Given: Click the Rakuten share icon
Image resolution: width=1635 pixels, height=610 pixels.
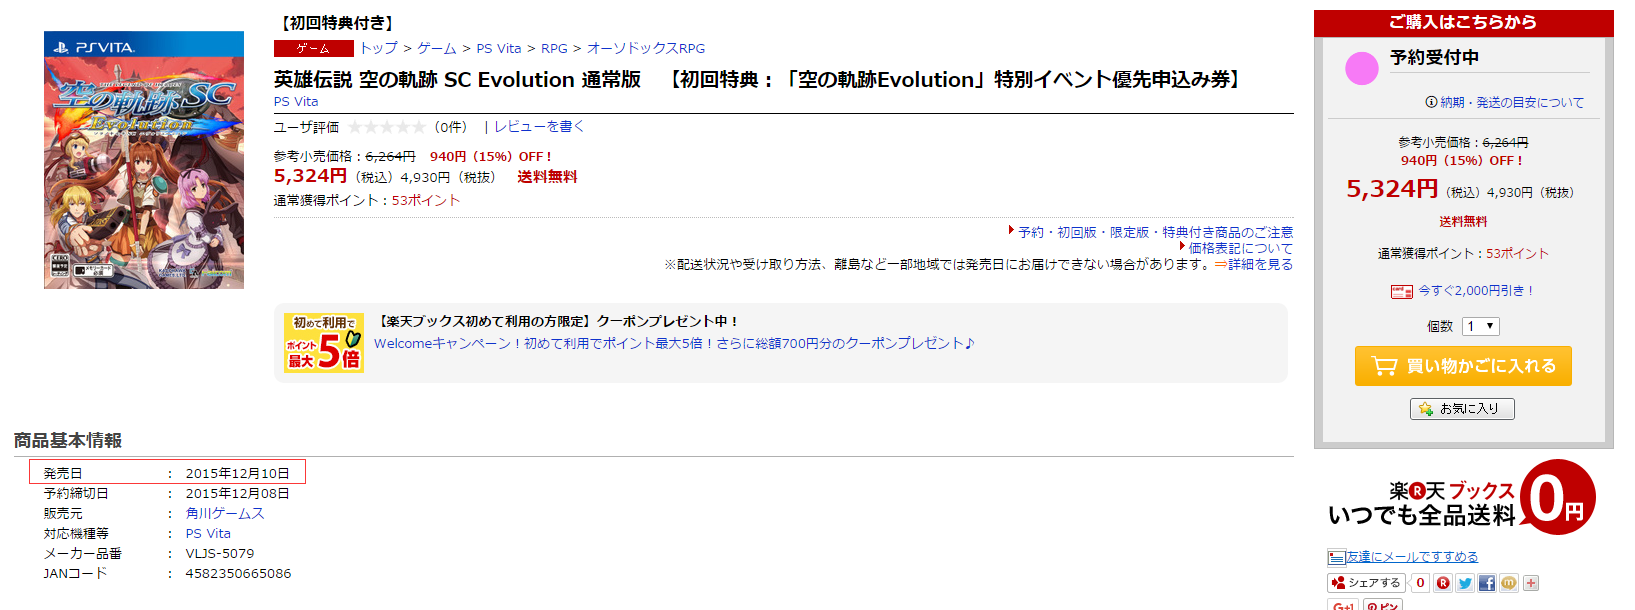Looking at the screenshot, I should pos(1443,583).
